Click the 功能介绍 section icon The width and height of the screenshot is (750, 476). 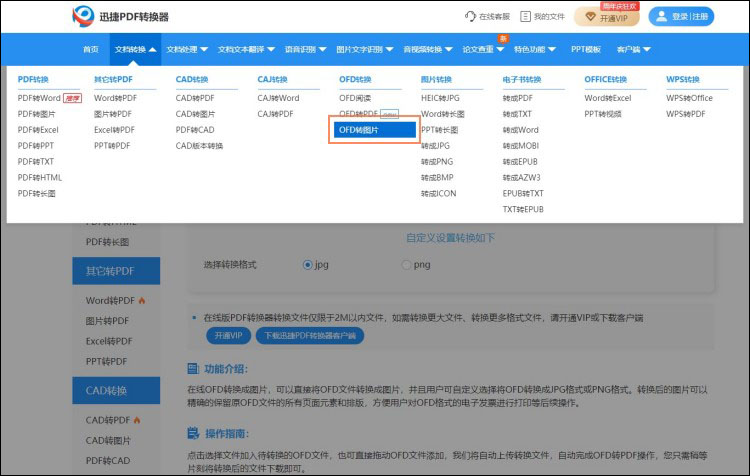(x=193, y=369)
